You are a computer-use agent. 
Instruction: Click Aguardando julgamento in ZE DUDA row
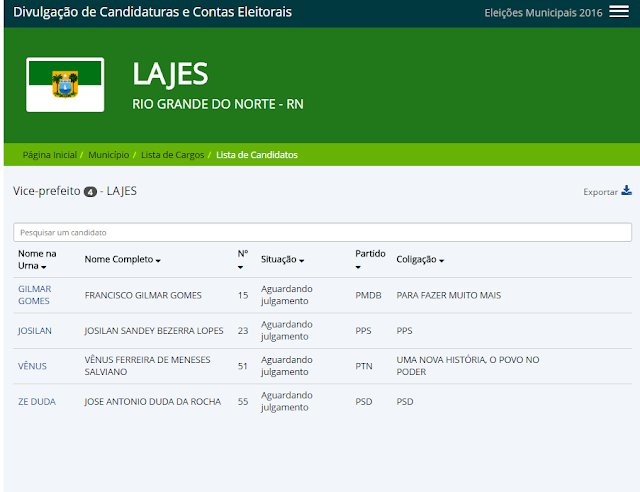(287, 401)
